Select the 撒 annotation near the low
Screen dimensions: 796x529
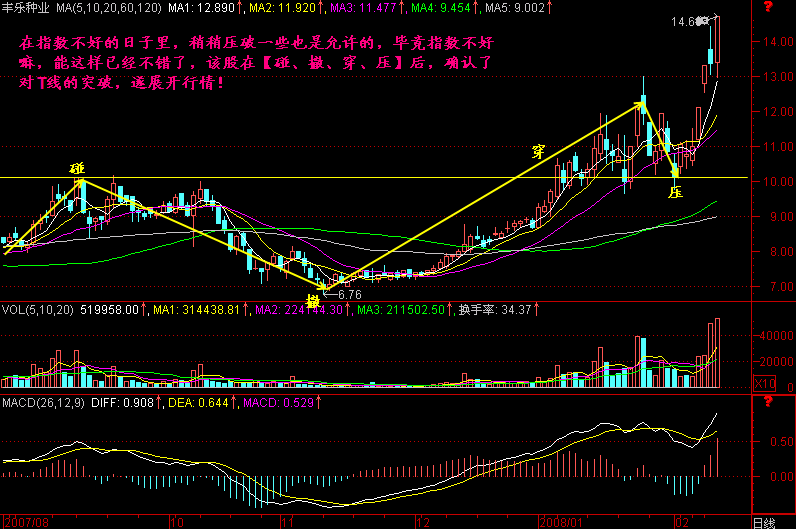pos(313,299)
